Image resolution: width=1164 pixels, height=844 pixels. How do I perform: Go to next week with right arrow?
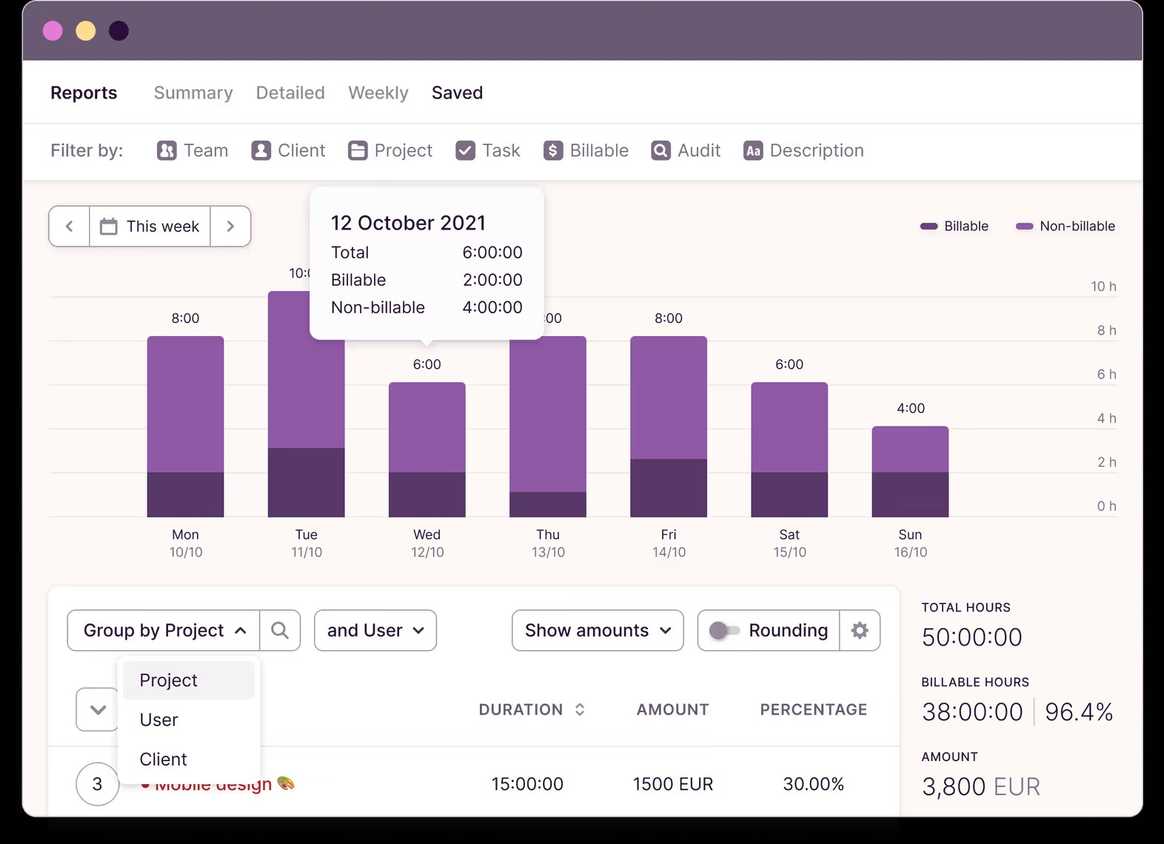230,226
